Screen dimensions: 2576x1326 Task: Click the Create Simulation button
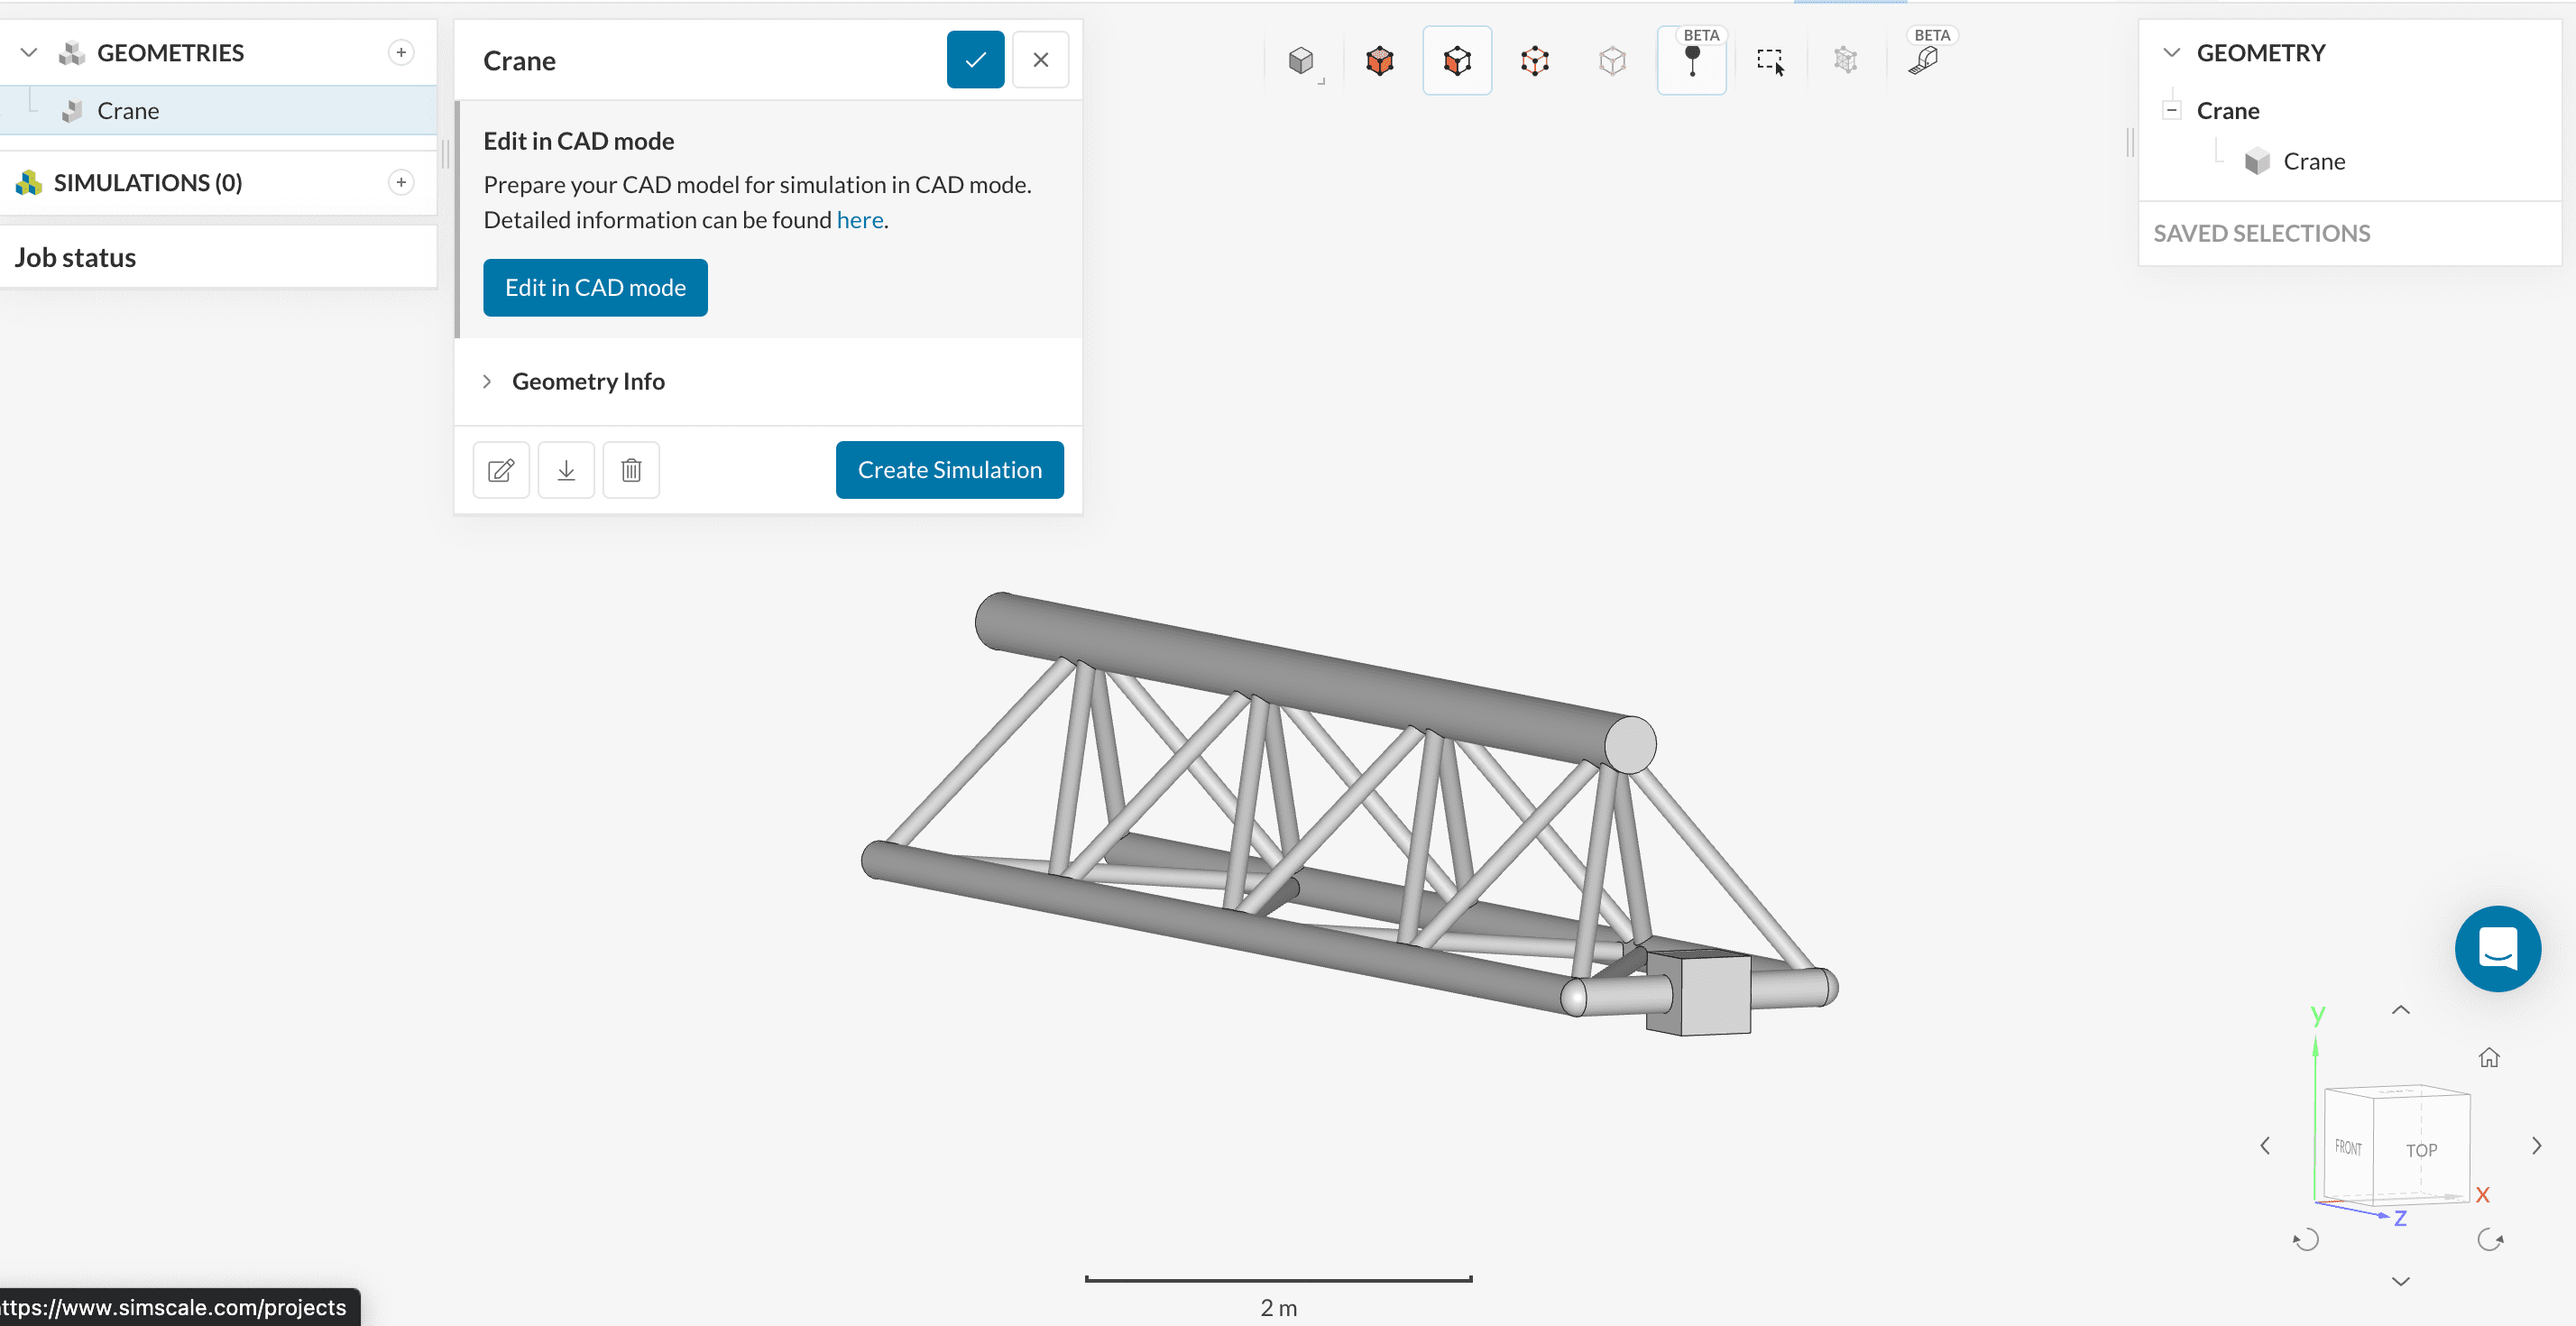click(949, 470)
